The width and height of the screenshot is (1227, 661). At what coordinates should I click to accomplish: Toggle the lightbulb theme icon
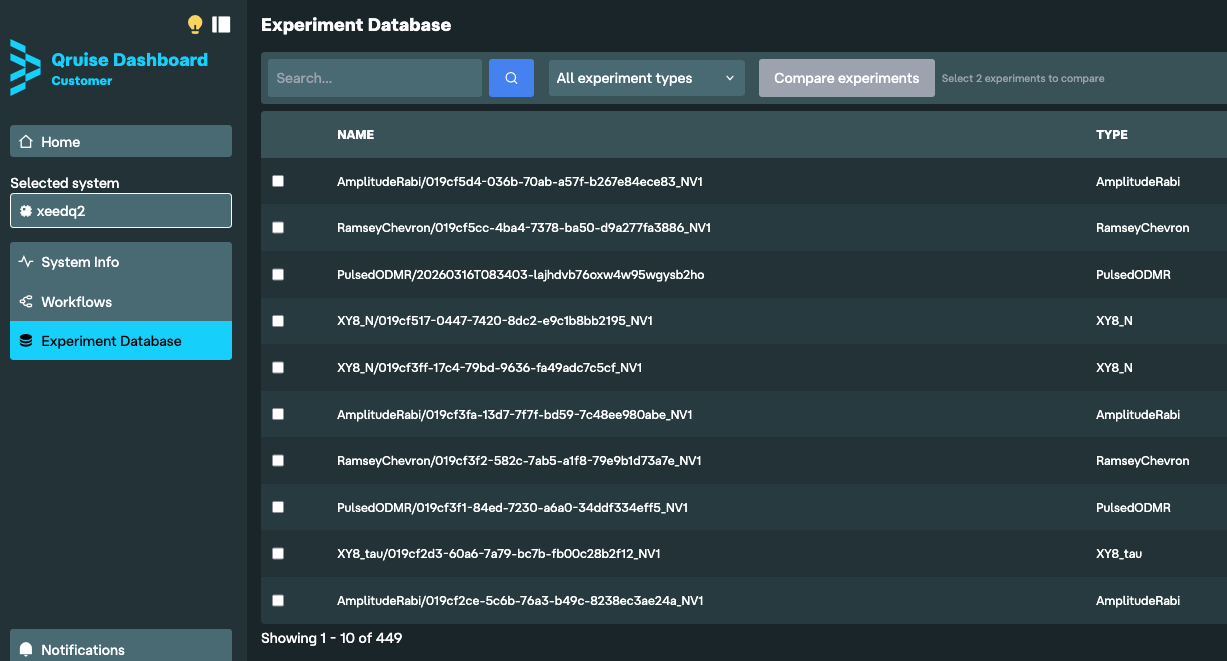pyautogui.click(x=195, y=24)
